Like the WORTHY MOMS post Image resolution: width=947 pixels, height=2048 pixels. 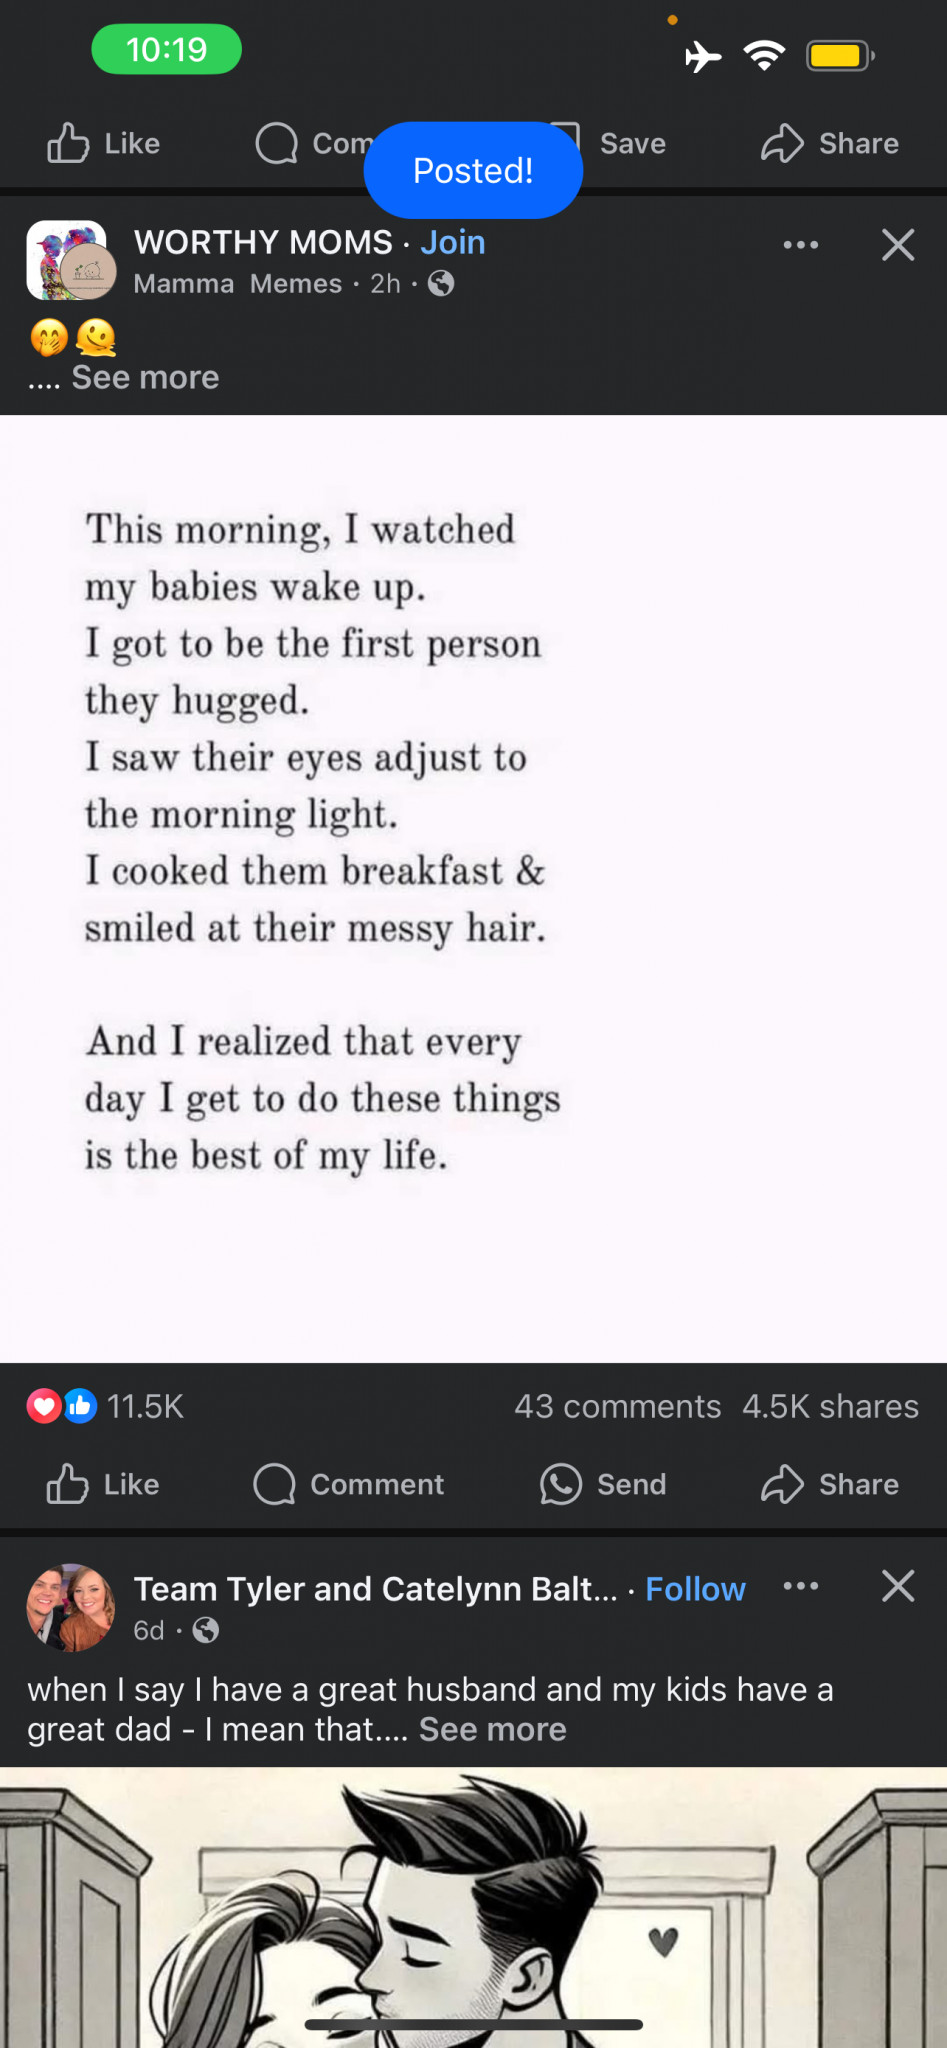pos(103,1484)
